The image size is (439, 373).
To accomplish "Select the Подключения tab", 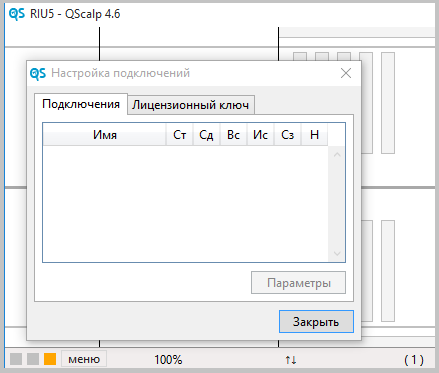I will (x=81, y=104).
